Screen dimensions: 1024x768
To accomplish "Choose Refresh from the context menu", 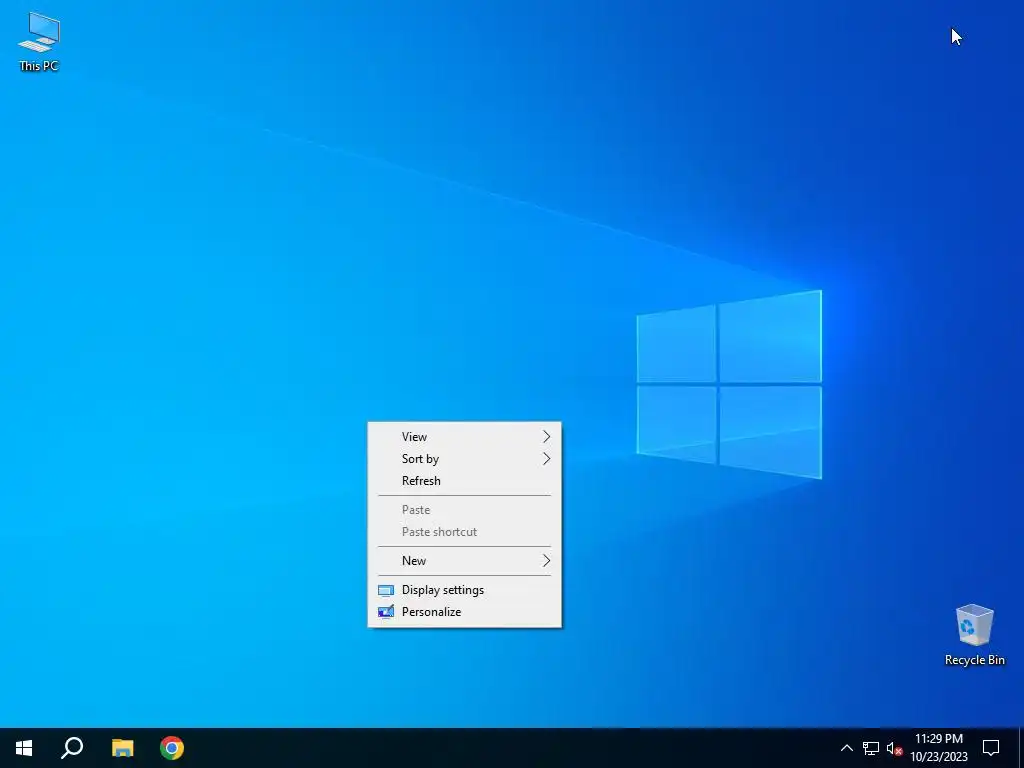I will pos(464,481).
